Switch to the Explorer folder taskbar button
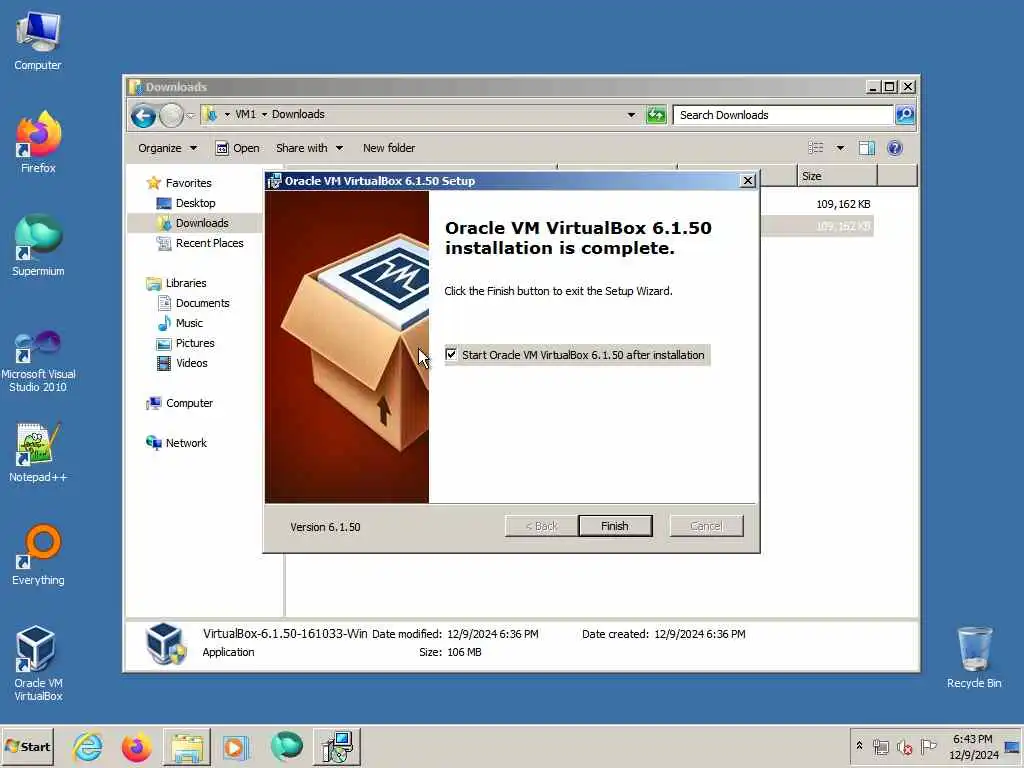The image size is (1024, 768). (187, 746)
